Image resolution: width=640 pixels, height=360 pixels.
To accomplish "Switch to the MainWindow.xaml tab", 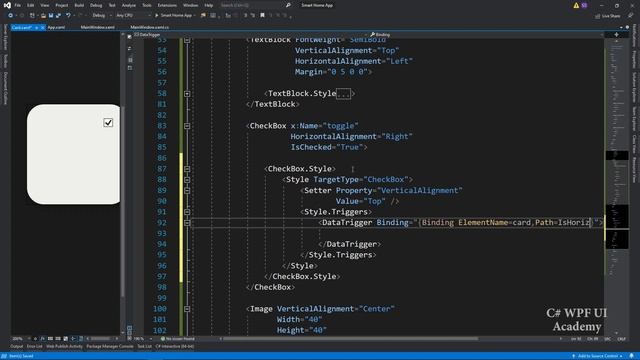I will pos(98,27).
